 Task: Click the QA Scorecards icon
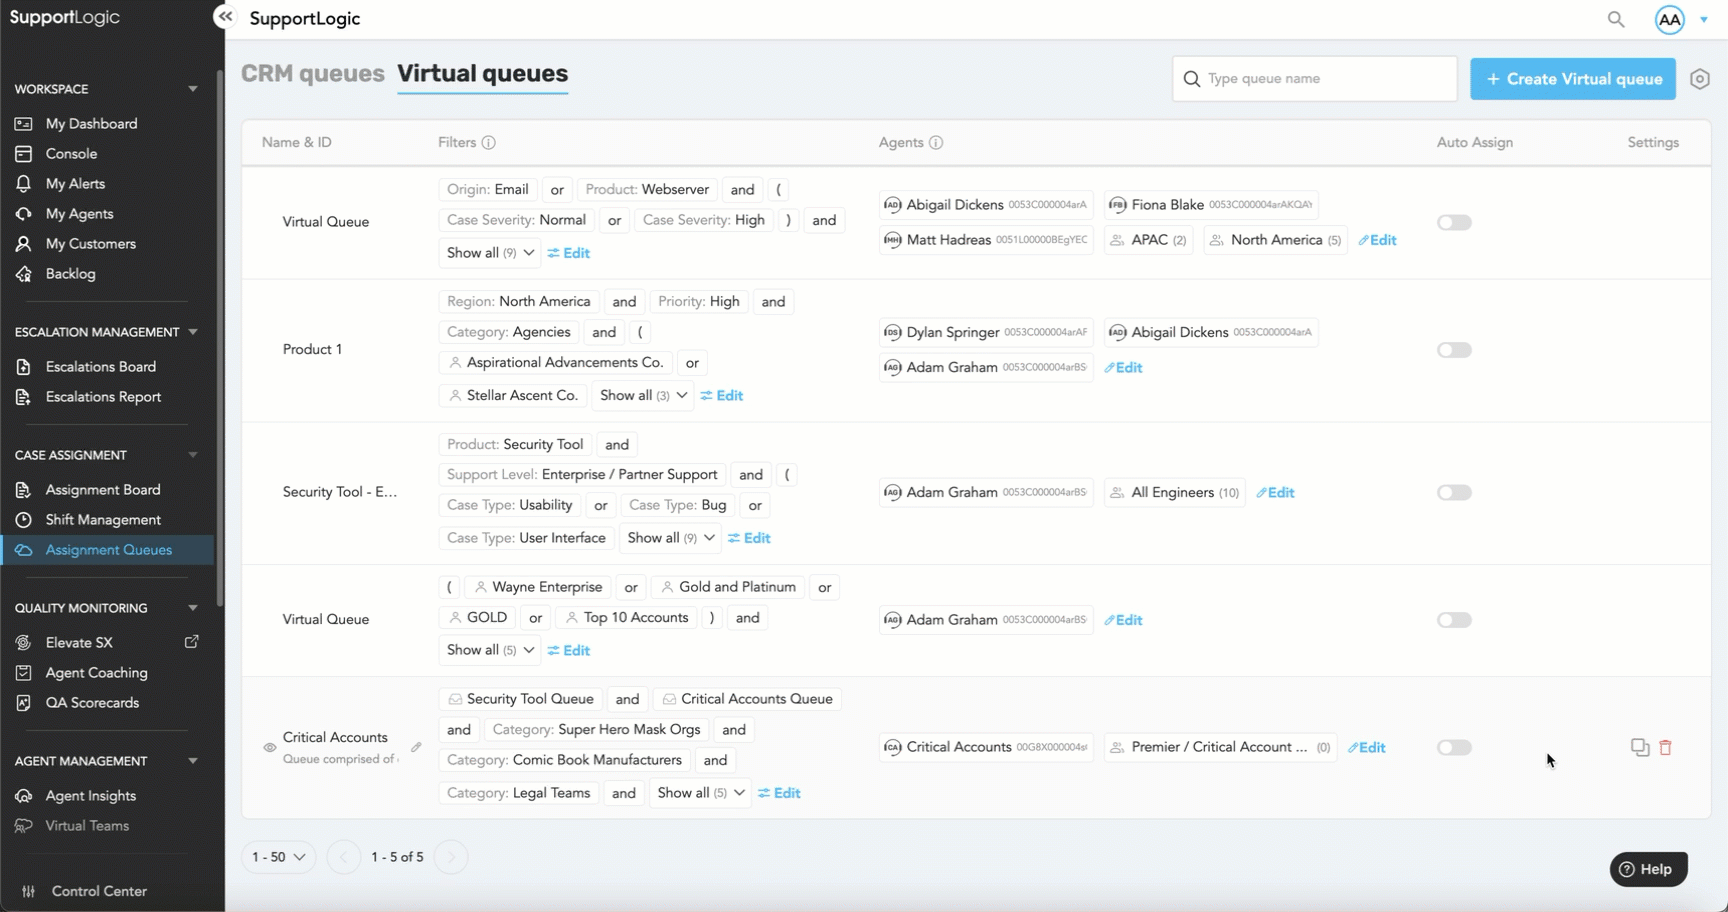click(24, 703)
